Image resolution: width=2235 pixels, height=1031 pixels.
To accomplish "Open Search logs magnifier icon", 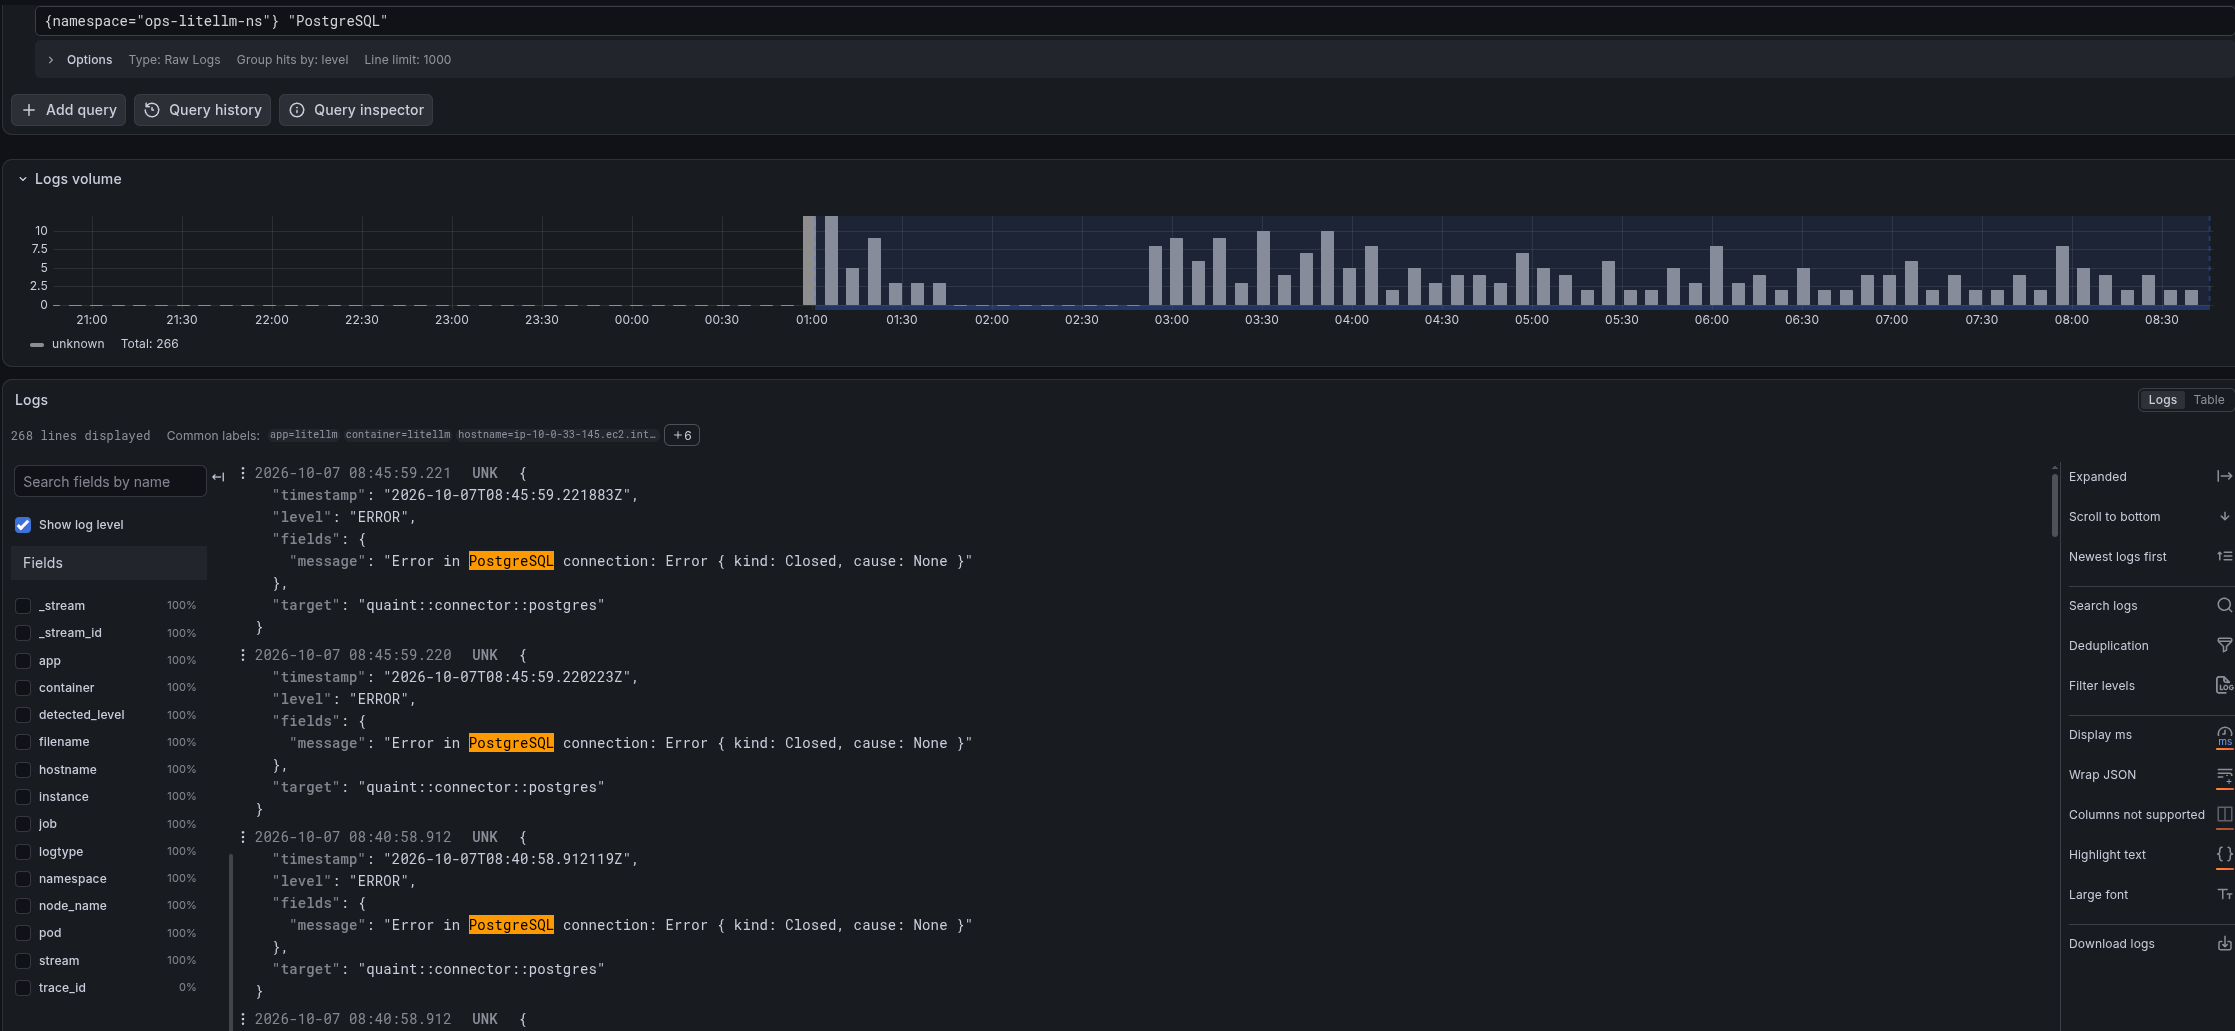I will [x=2224, y=605].
